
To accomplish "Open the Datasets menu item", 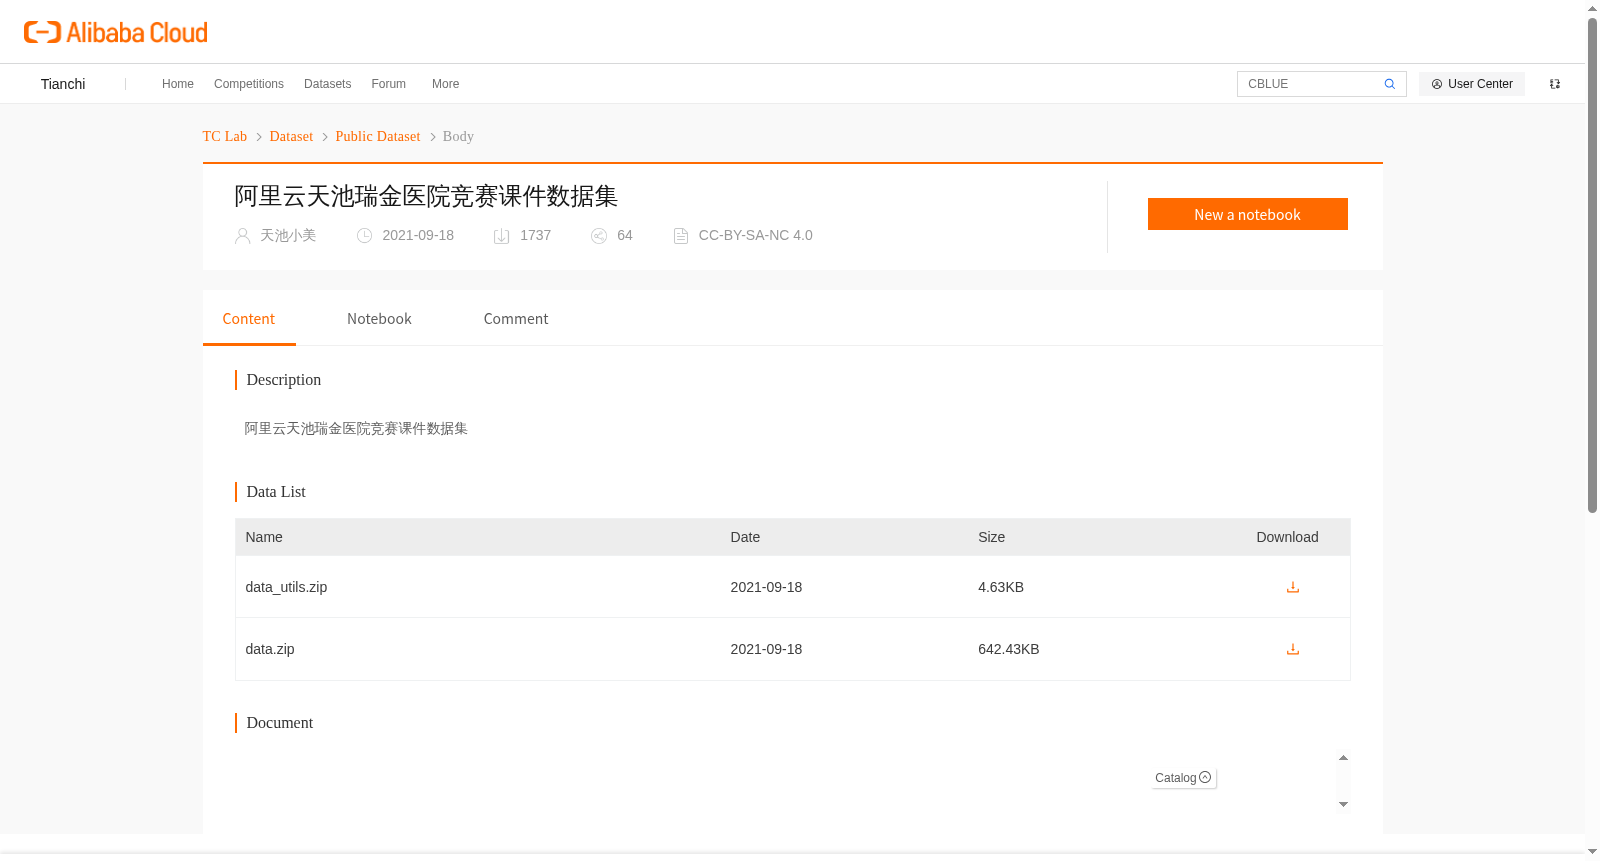I will pos(327,84).
